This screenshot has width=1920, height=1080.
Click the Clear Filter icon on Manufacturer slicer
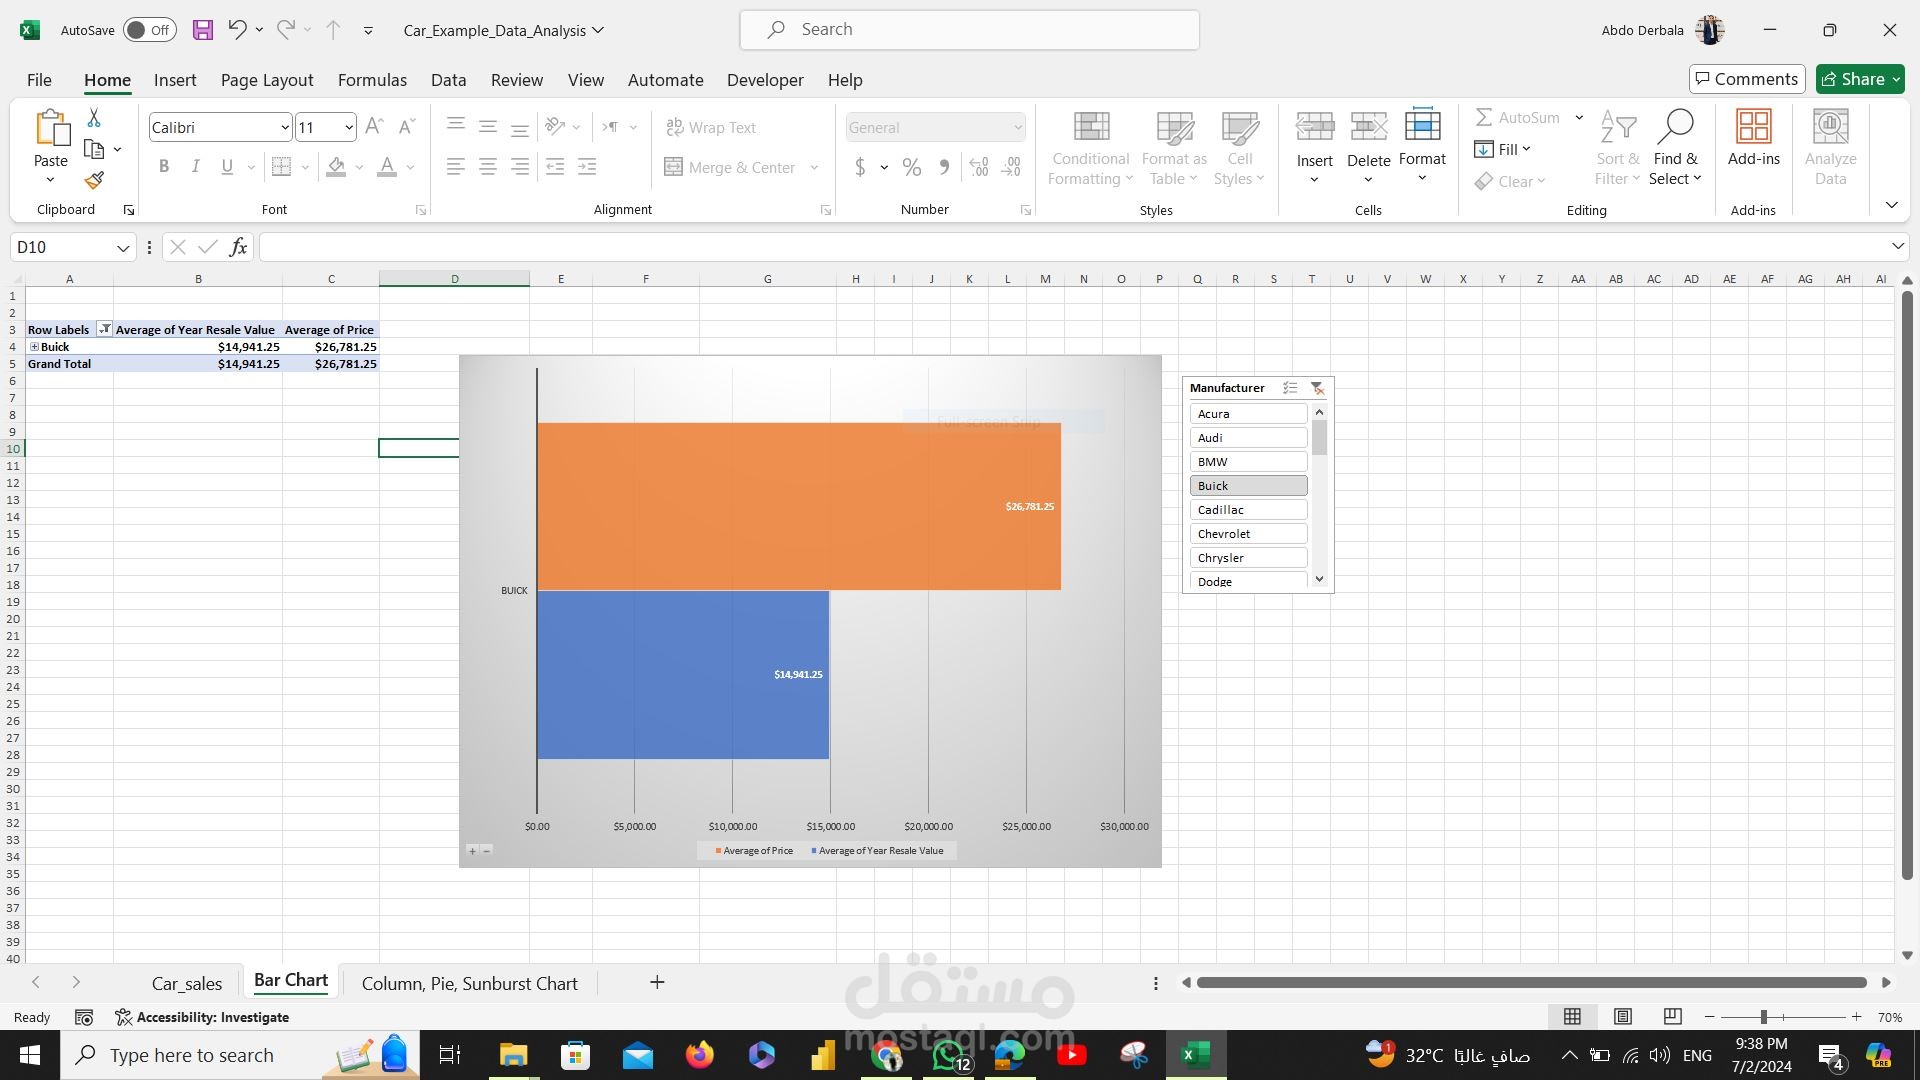pyautogui.click(x=1317, y=388)
